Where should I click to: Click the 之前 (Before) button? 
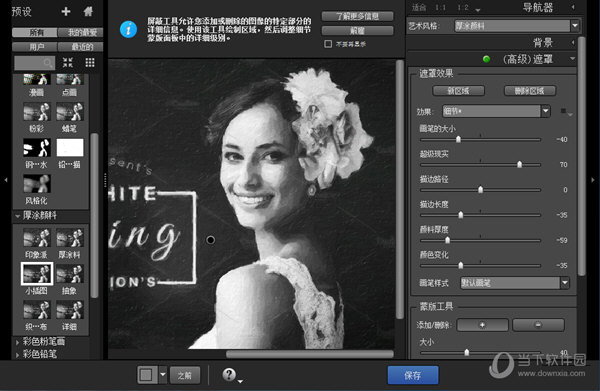coord(185,375)
